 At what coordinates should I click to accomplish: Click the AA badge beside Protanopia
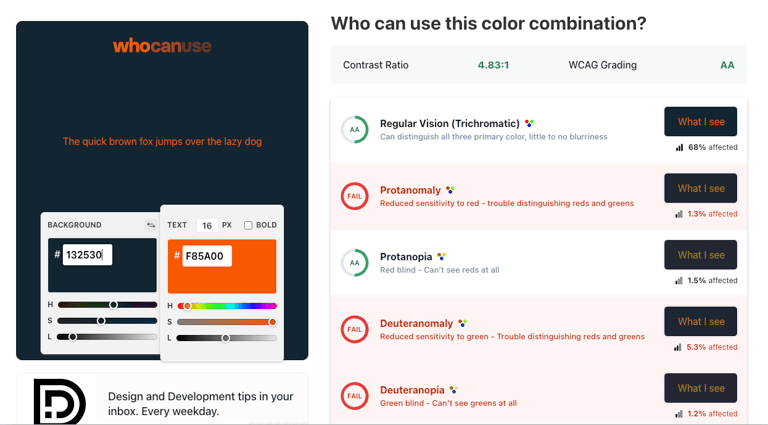(354, 263)
